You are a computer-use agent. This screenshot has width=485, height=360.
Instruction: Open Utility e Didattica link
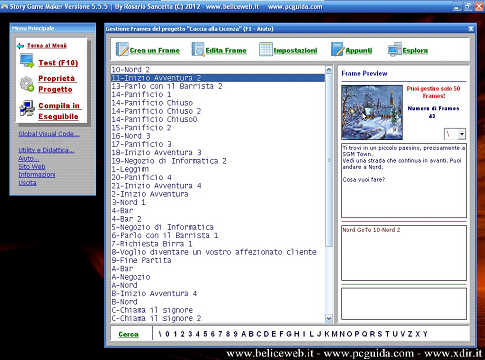(46, 150)
